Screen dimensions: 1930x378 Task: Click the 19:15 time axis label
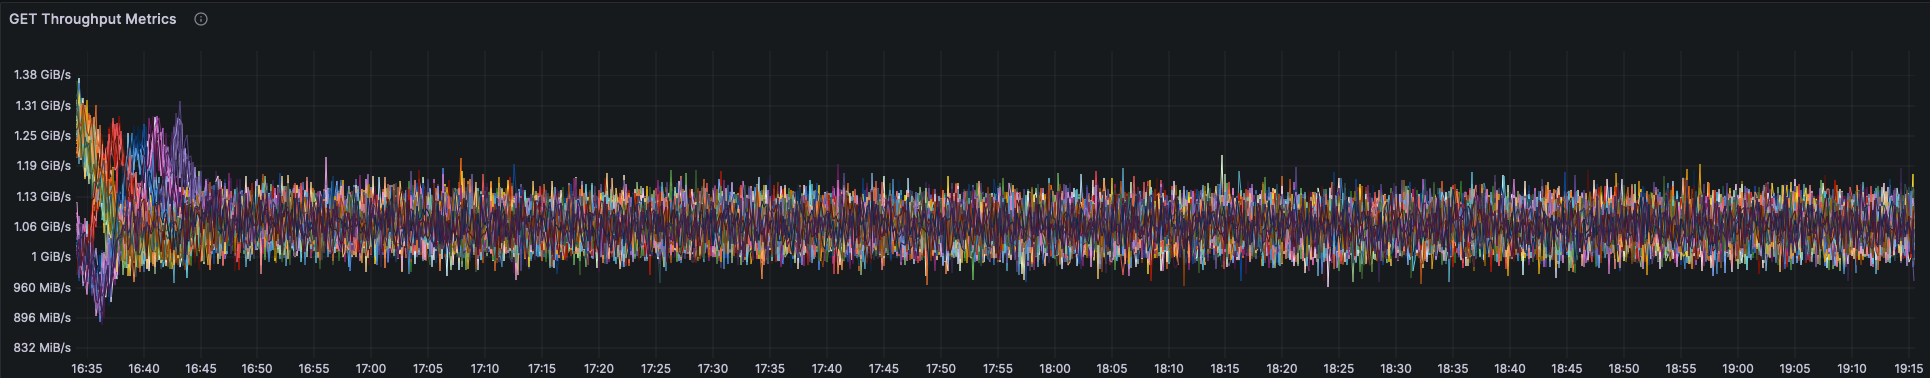(1909, 369)
